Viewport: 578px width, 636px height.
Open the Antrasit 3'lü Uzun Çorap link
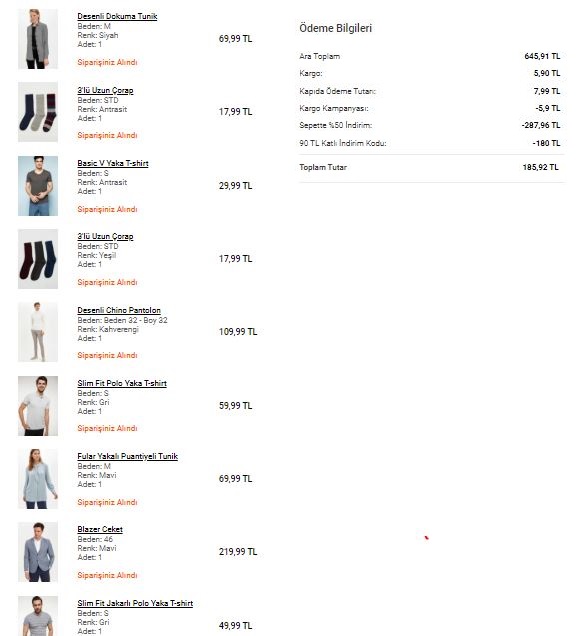105,90
